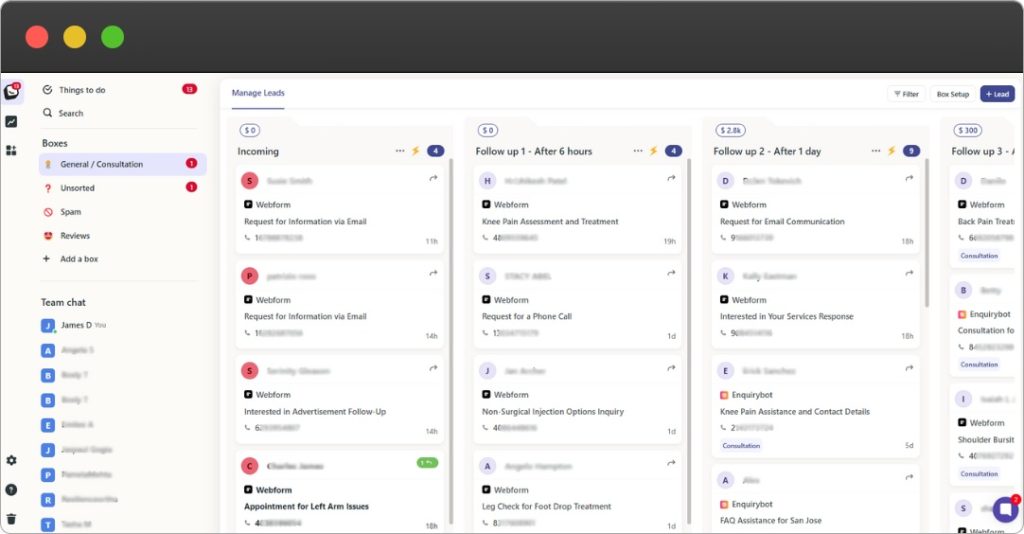Click the Incoming column scrollbar
The image size is (1024, 534).
[451, 339]
